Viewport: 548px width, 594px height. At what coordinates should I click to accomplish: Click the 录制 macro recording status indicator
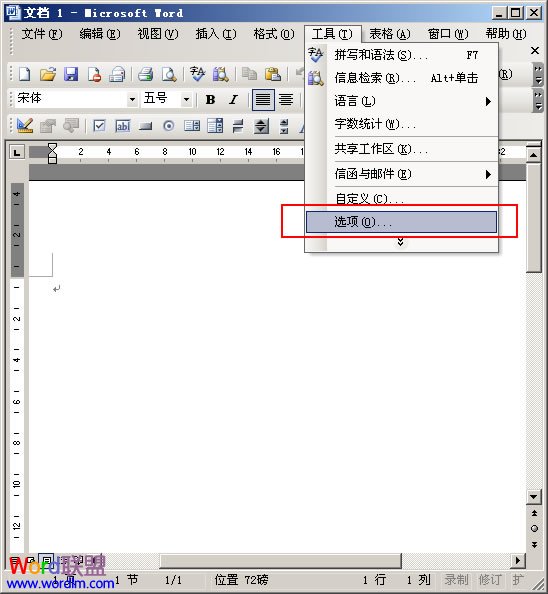tap(456, 580)
